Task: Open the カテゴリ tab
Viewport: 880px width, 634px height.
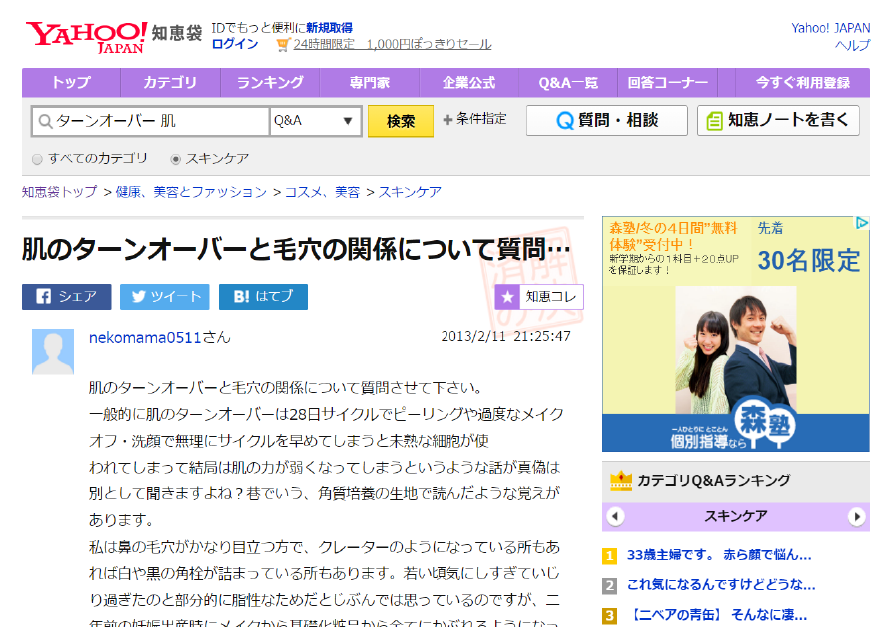Action: 170,82
